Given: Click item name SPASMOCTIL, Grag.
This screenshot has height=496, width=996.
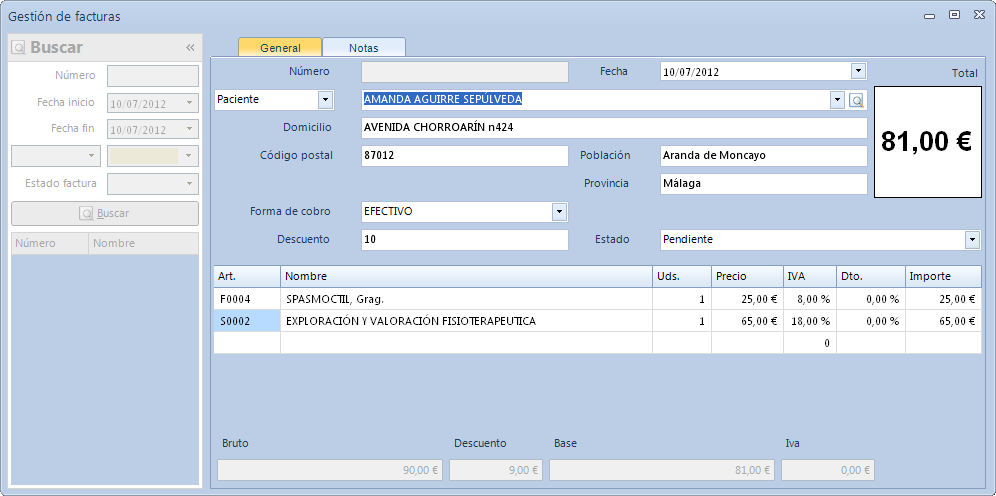Looking at the screenshot, I should 335,299.
